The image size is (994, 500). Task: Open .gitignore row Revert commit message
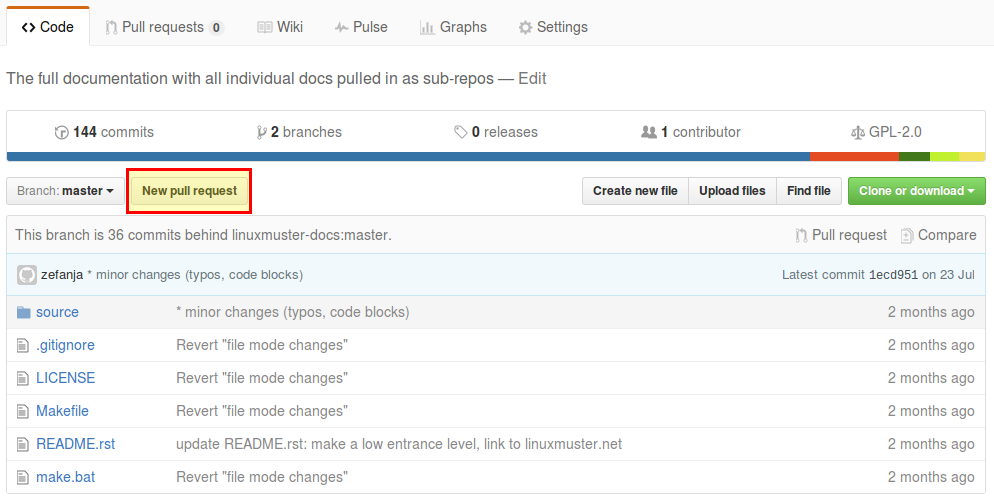(x=262, y=345)
